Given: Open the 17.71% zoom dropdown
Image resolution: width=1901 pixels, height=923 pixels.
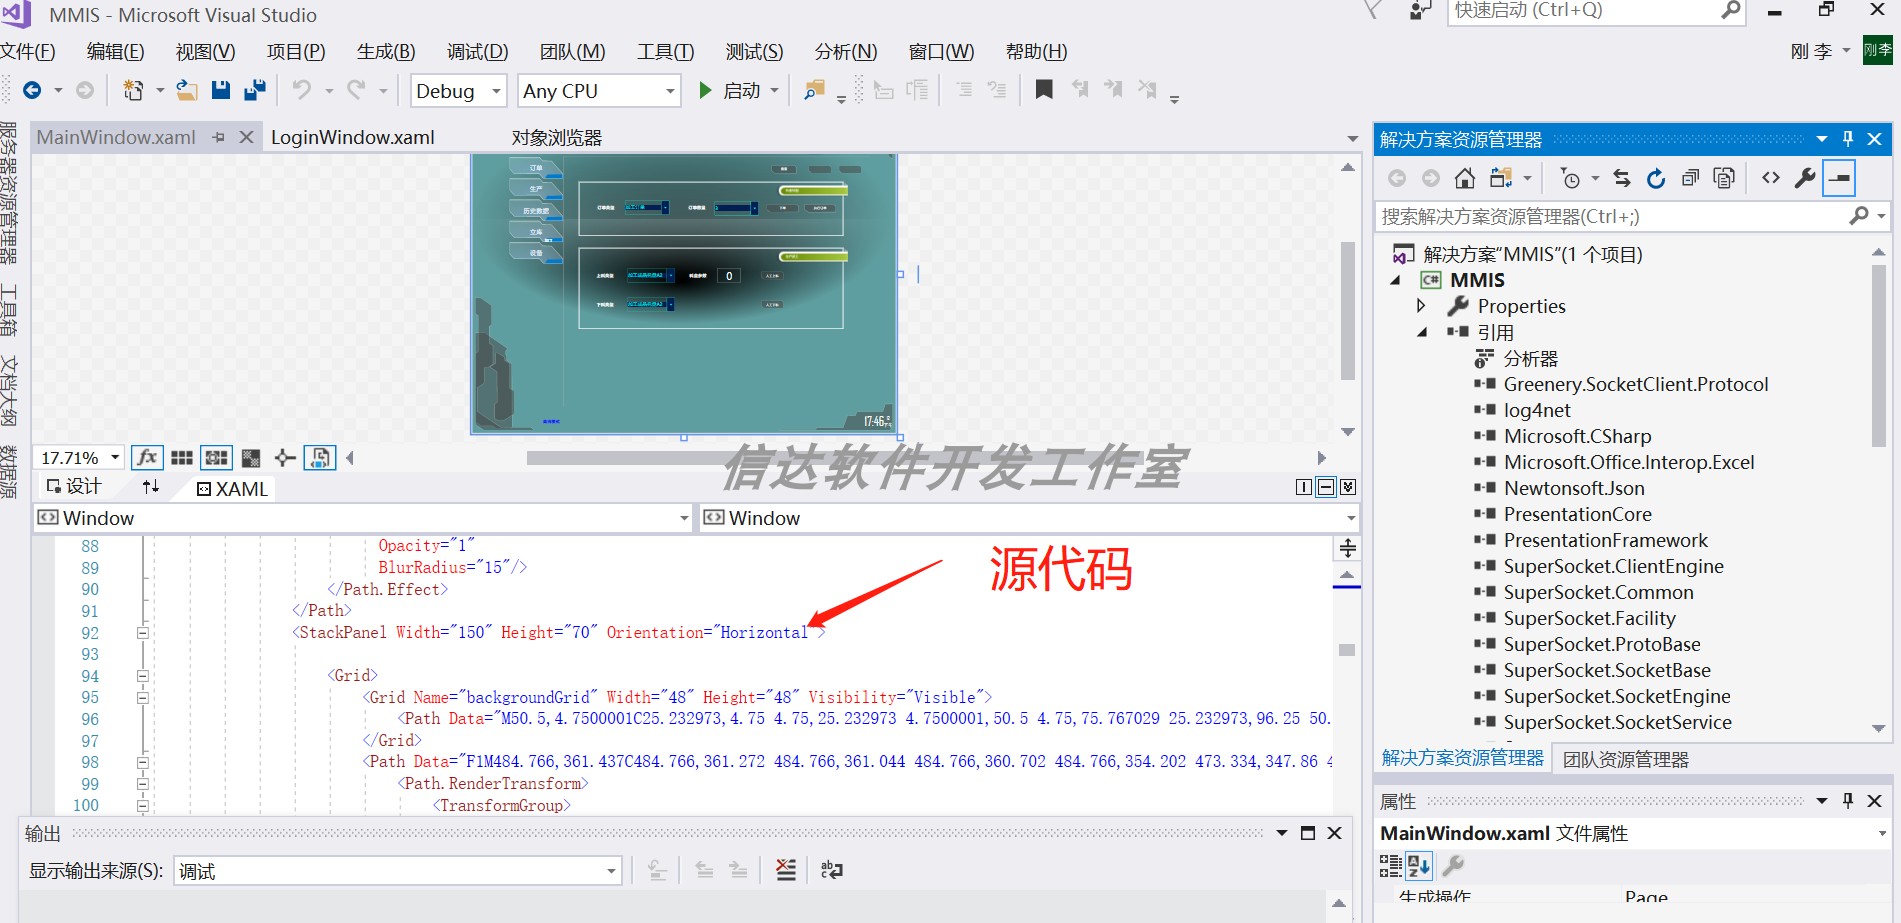Looking at the screenshot, I should coord(115,458).
